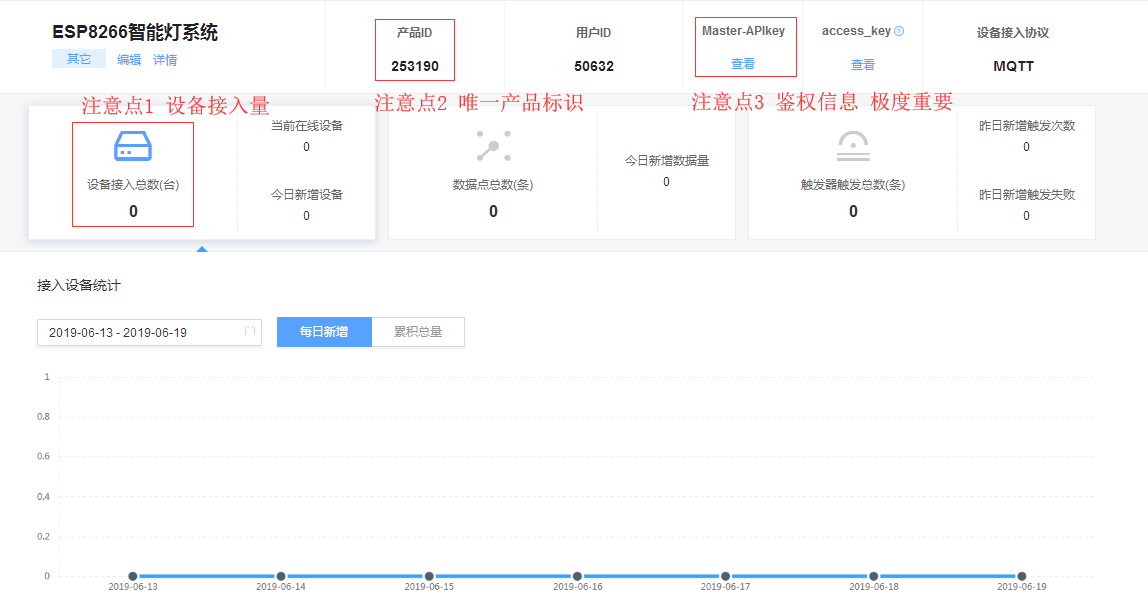Click the Master-APIkey header label
The height and width of the screenshot is (609, 1148).
pyautogui.click(x=743, y=31)
